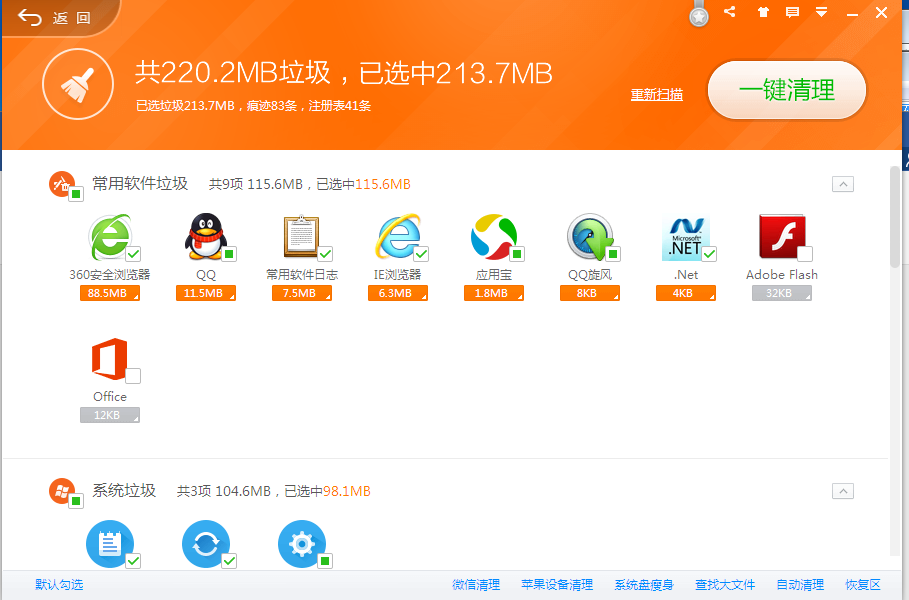The width and height of the screenshot is (909, 600).
Task: Expand the 32KB Adobe Flash size details
Action: click(781, 293)
